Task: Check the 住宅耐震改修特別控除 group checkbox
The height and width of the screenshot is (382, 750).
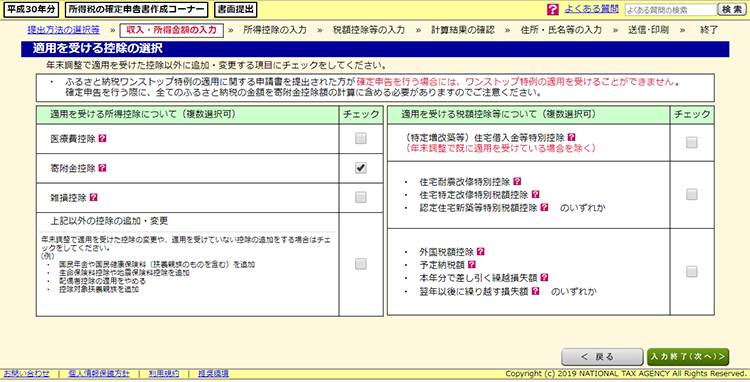Action: click(692, 194)
